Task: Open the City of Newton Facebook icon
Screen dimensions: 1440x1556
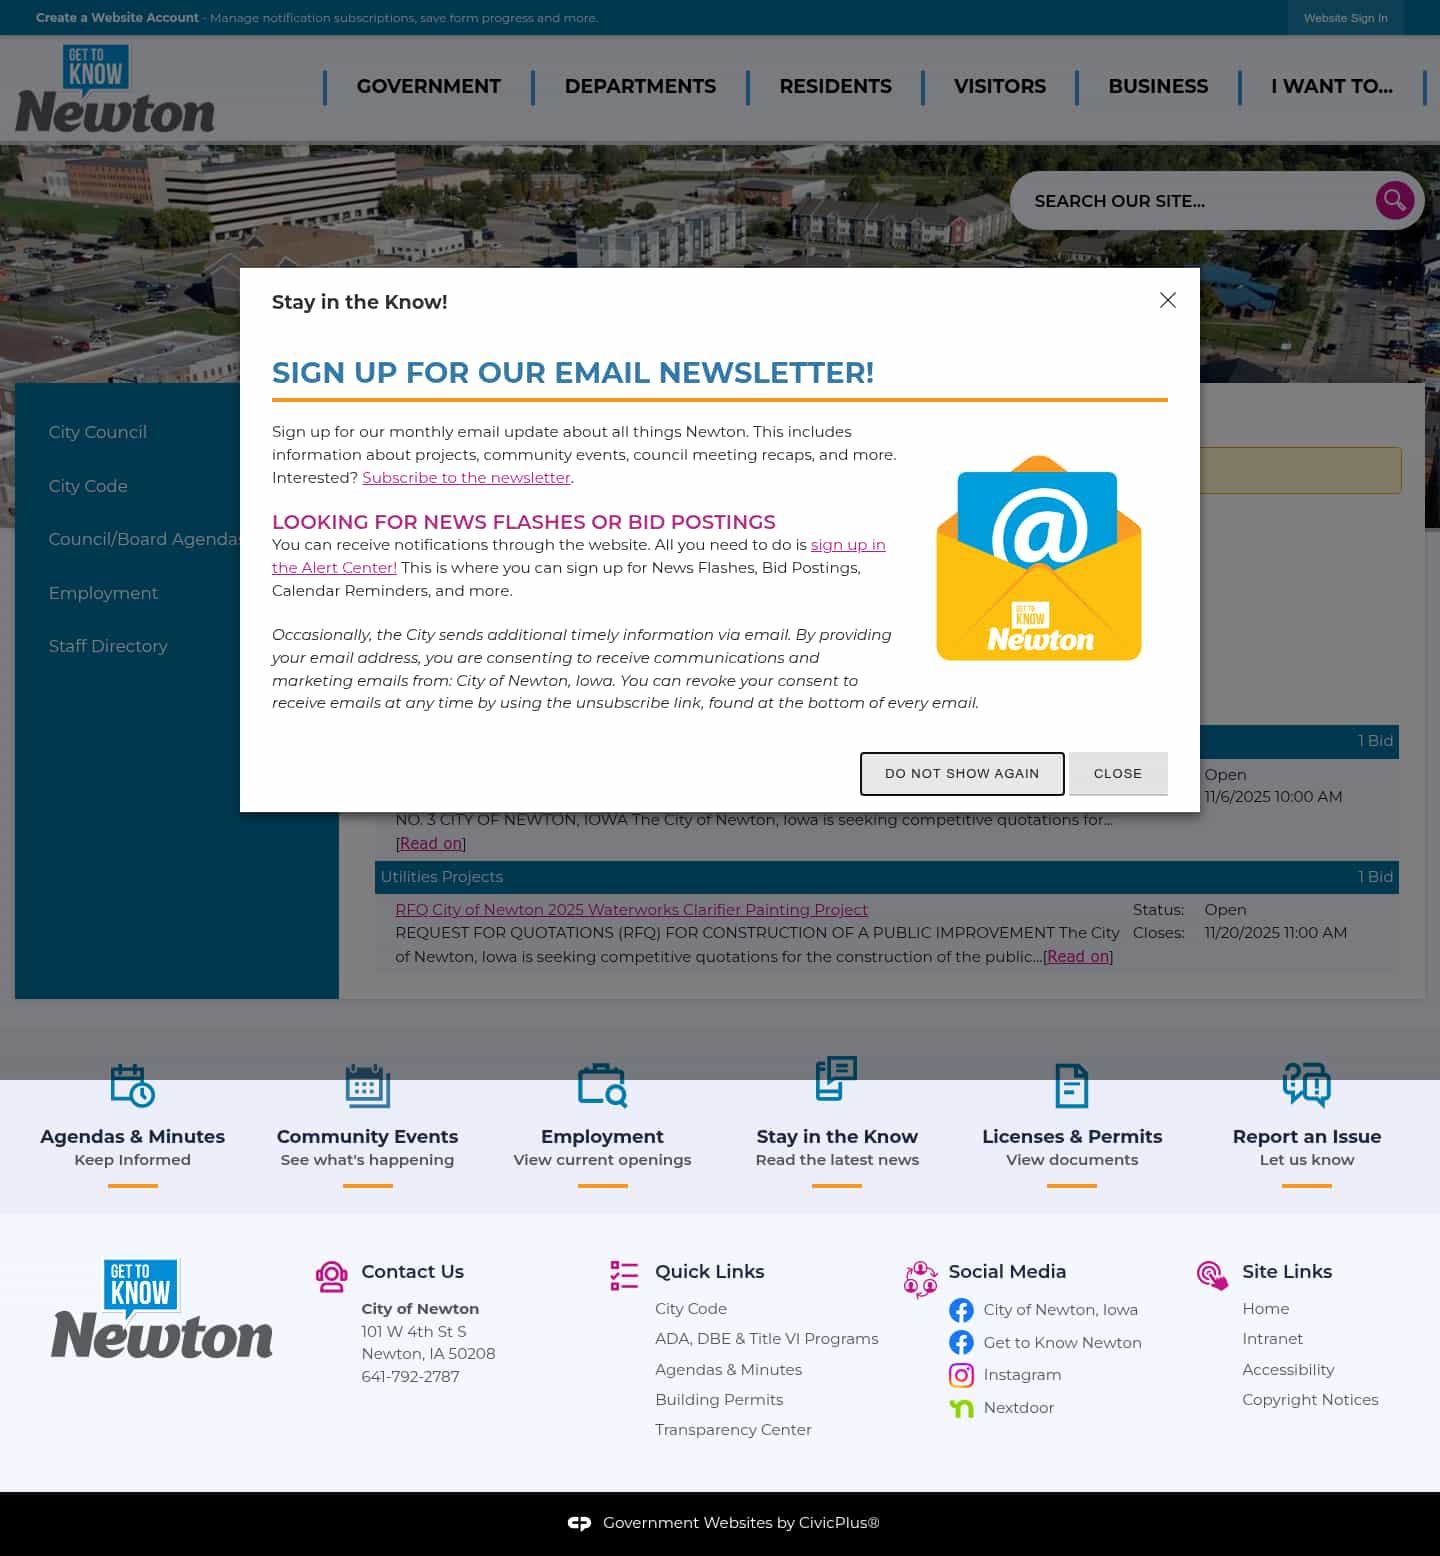Action: (x=961, y=1310)
